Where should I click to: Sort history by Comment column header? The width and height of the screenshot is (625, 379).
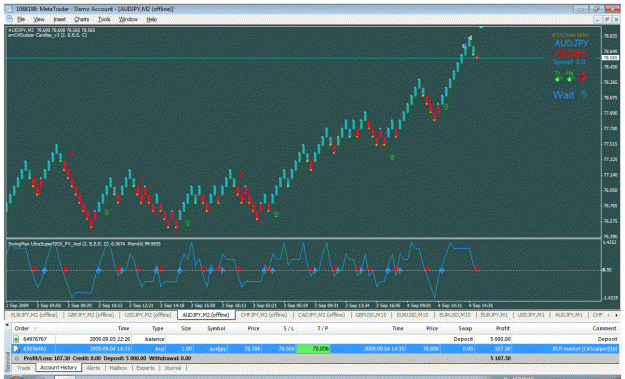[604, 328]
